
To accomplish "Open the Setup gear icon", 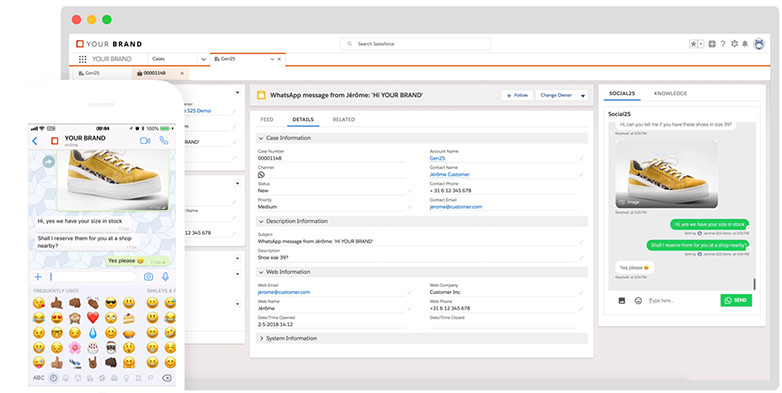I will point(734,44).
